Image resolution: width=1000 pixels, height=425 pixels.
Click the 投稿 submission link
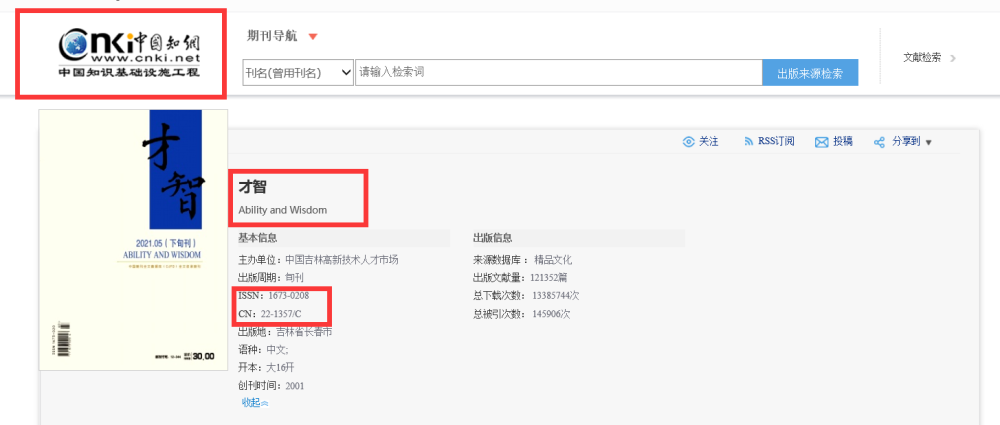point(842,142)
